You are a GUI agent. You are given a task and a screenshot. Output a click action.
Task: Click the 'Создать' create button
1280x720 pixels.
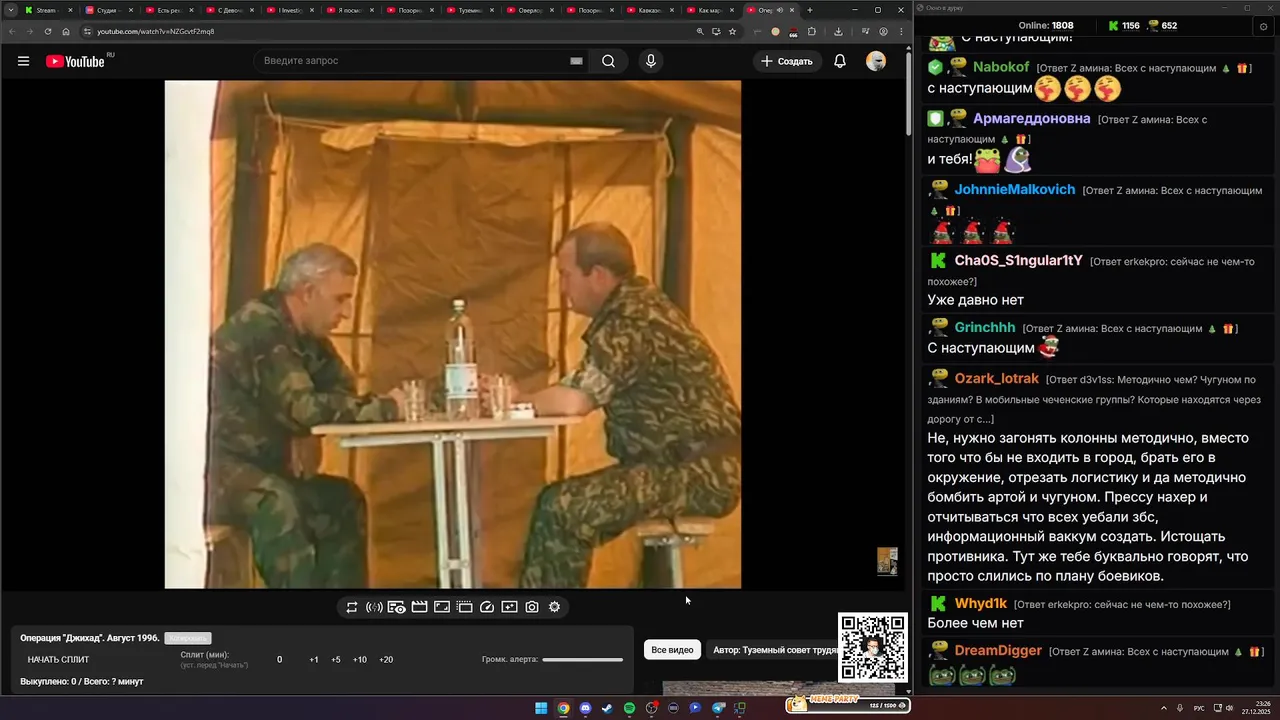(x=788, y=61)
